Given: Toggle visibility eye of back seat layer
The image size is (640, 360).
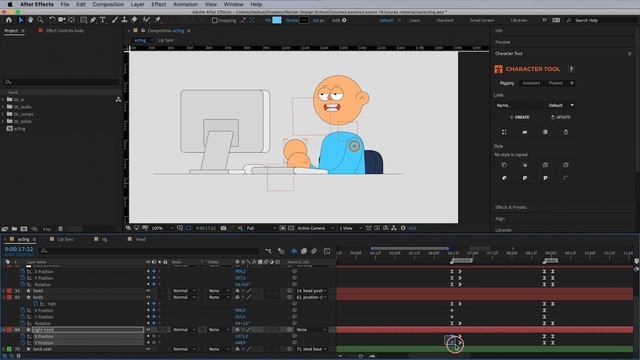Looking at the screenshot, I should pos(148,349).
